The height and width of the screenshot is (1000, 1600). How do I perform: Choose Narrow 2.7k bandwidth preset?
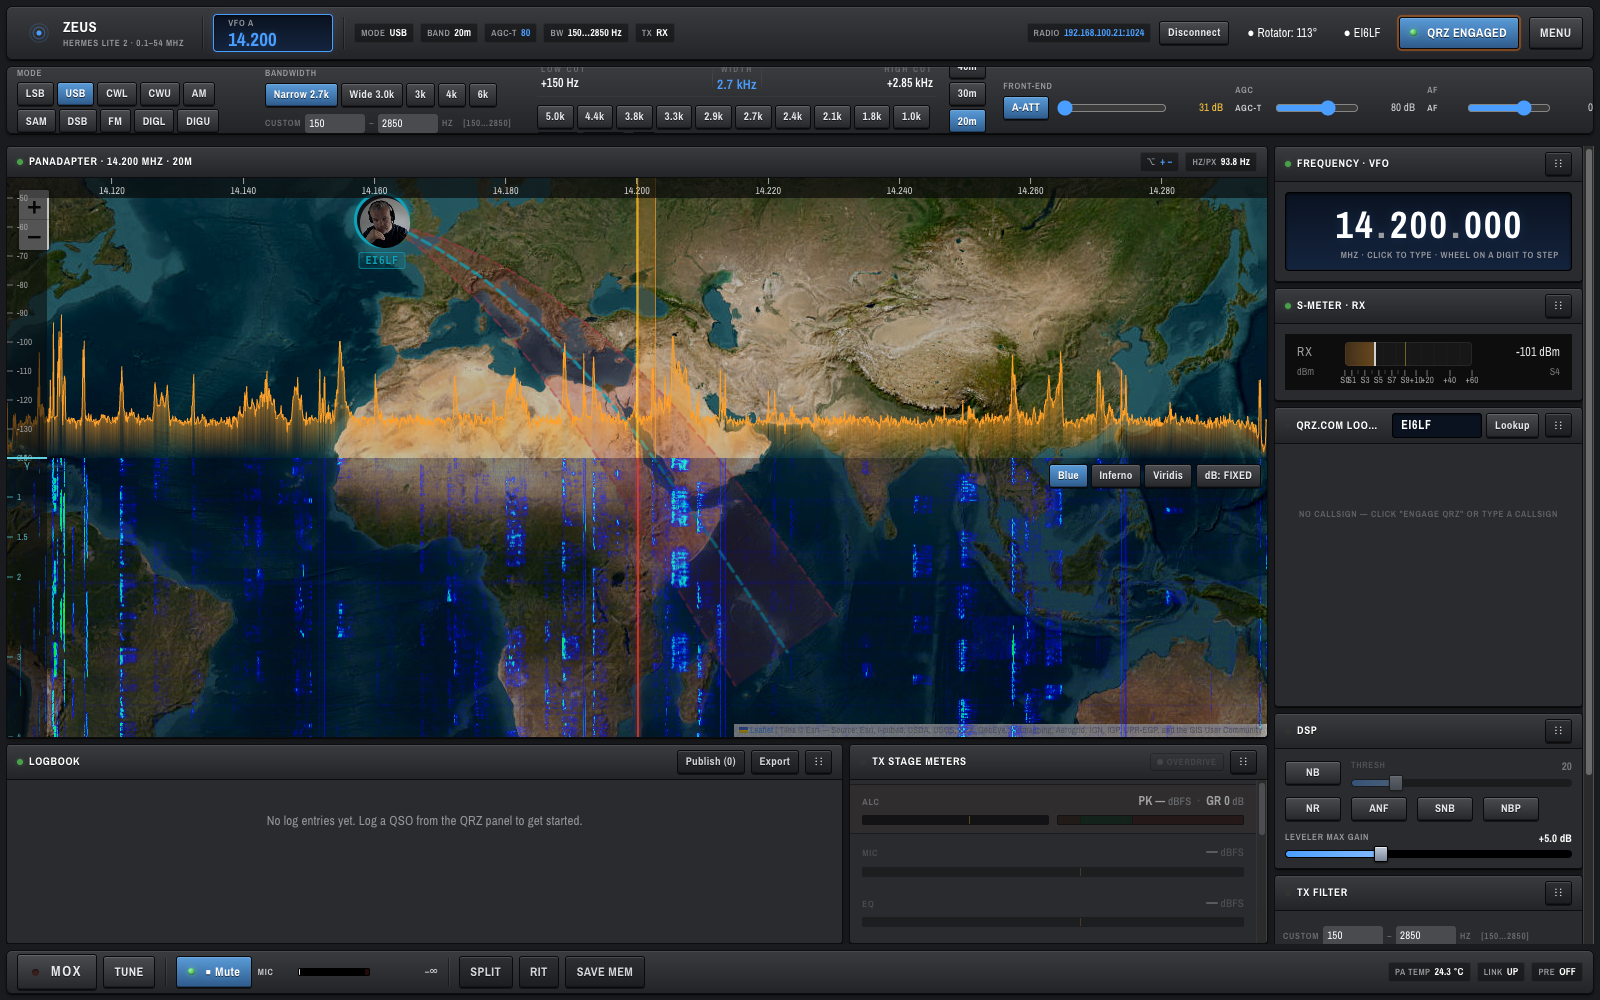coord(301,95)
